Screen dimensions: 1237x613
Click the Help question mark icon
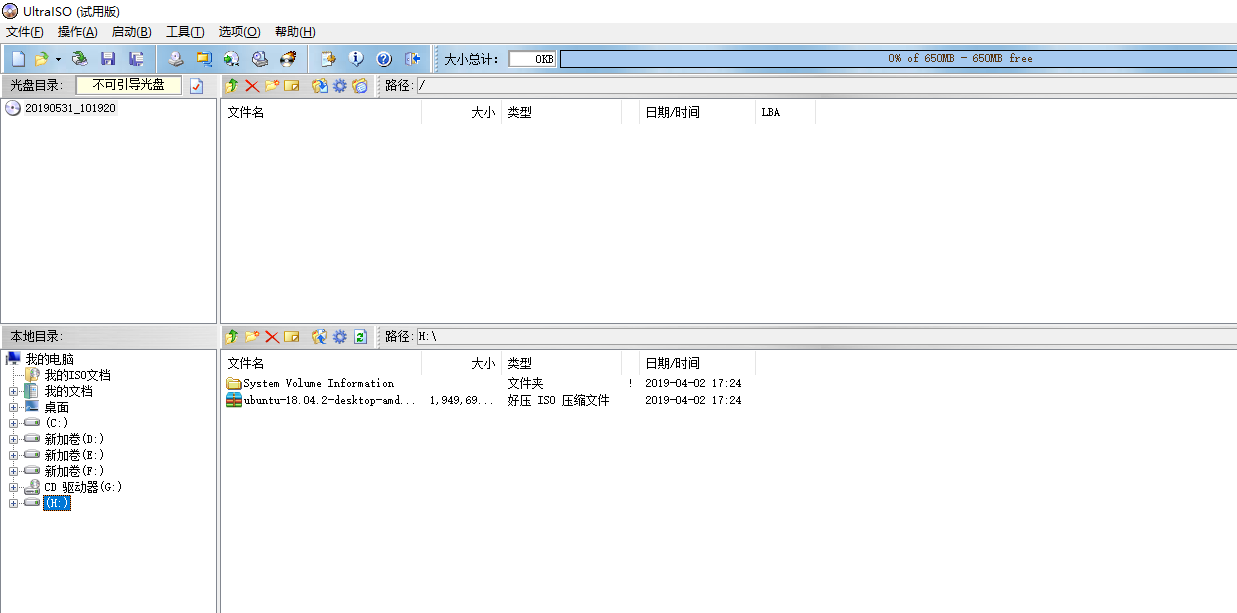tap(383, 59)
